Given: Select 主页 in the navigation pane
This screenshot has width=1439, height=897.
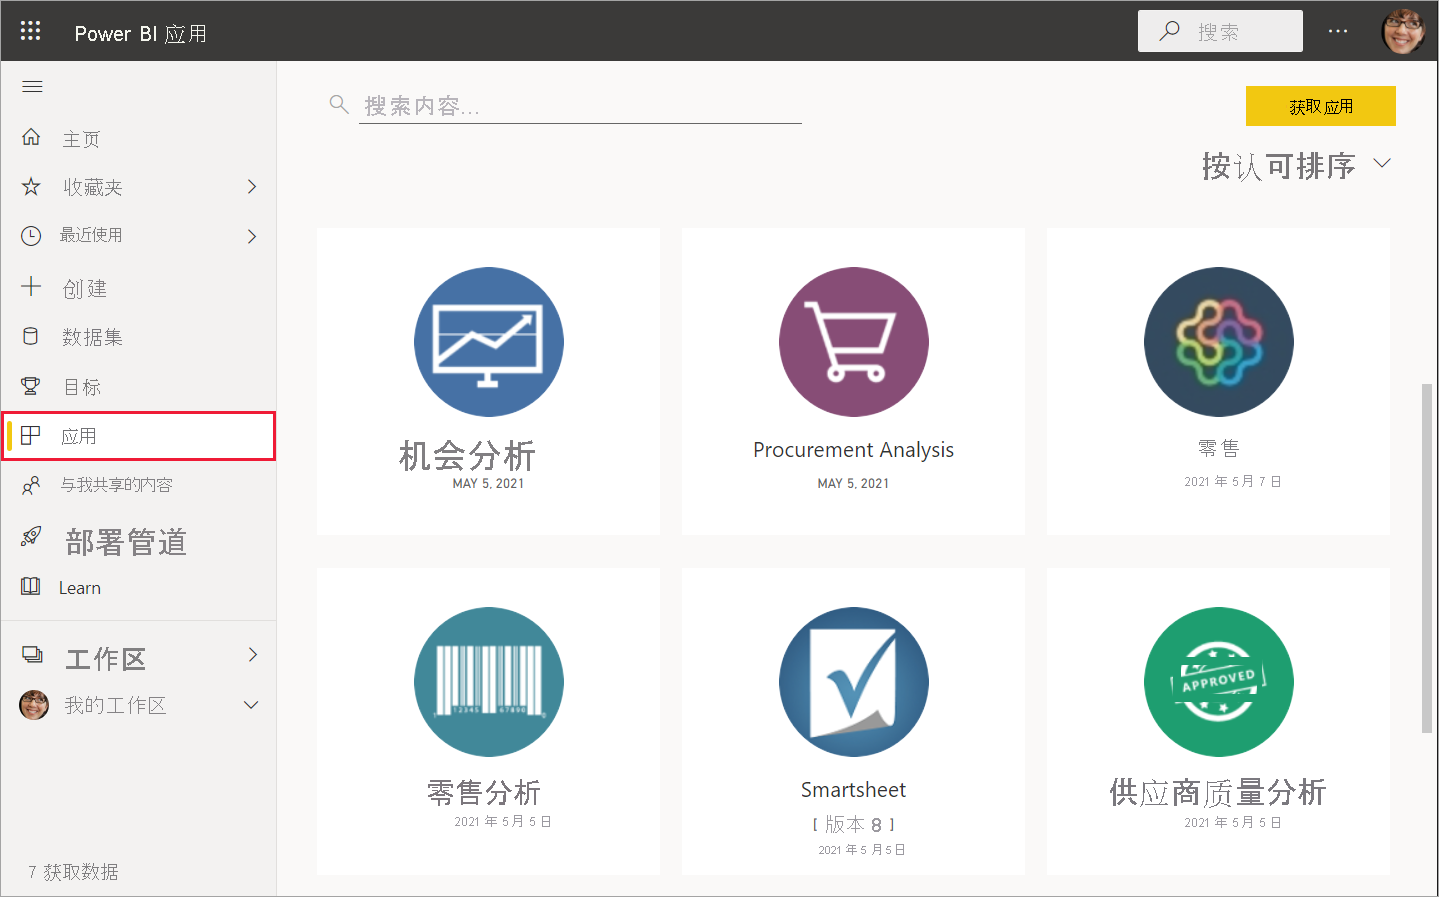Looking at the screenshot, I should (x=81, y=139).
